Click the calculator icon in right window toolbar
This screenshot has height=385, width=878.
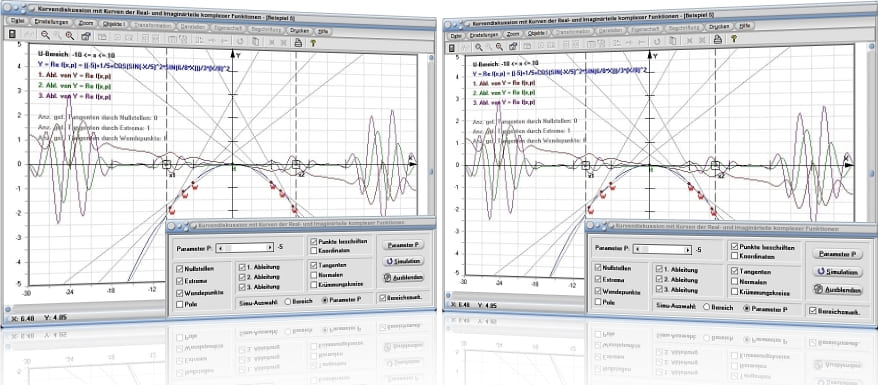(451, 48)
